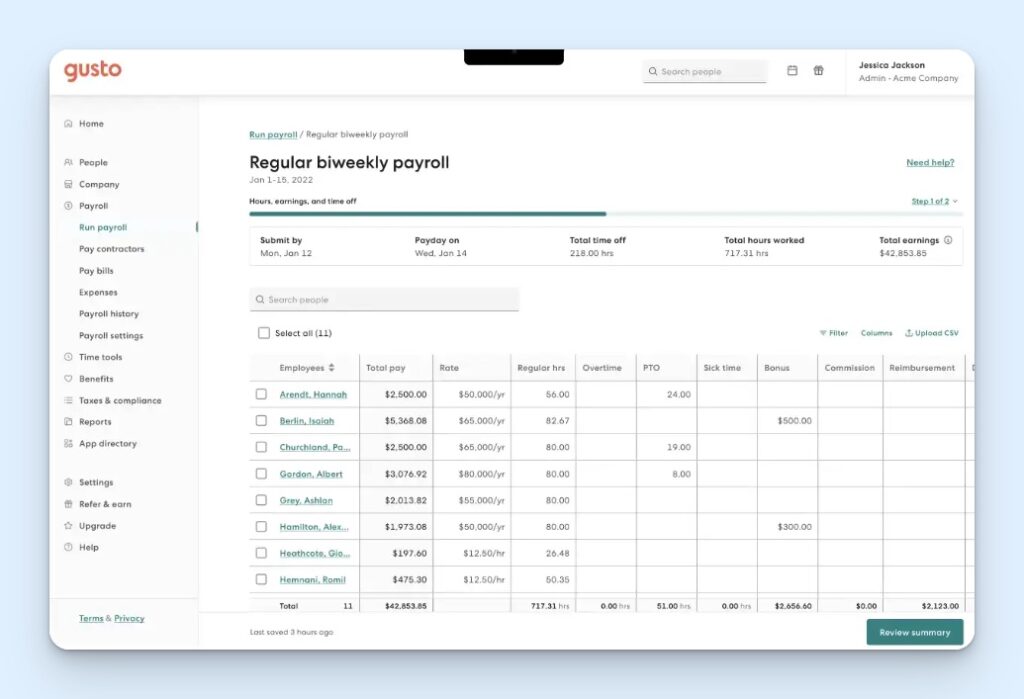Check the box for Arendt, Hannah
This screenshot has height=699, width=1024.
click(261, 394)
